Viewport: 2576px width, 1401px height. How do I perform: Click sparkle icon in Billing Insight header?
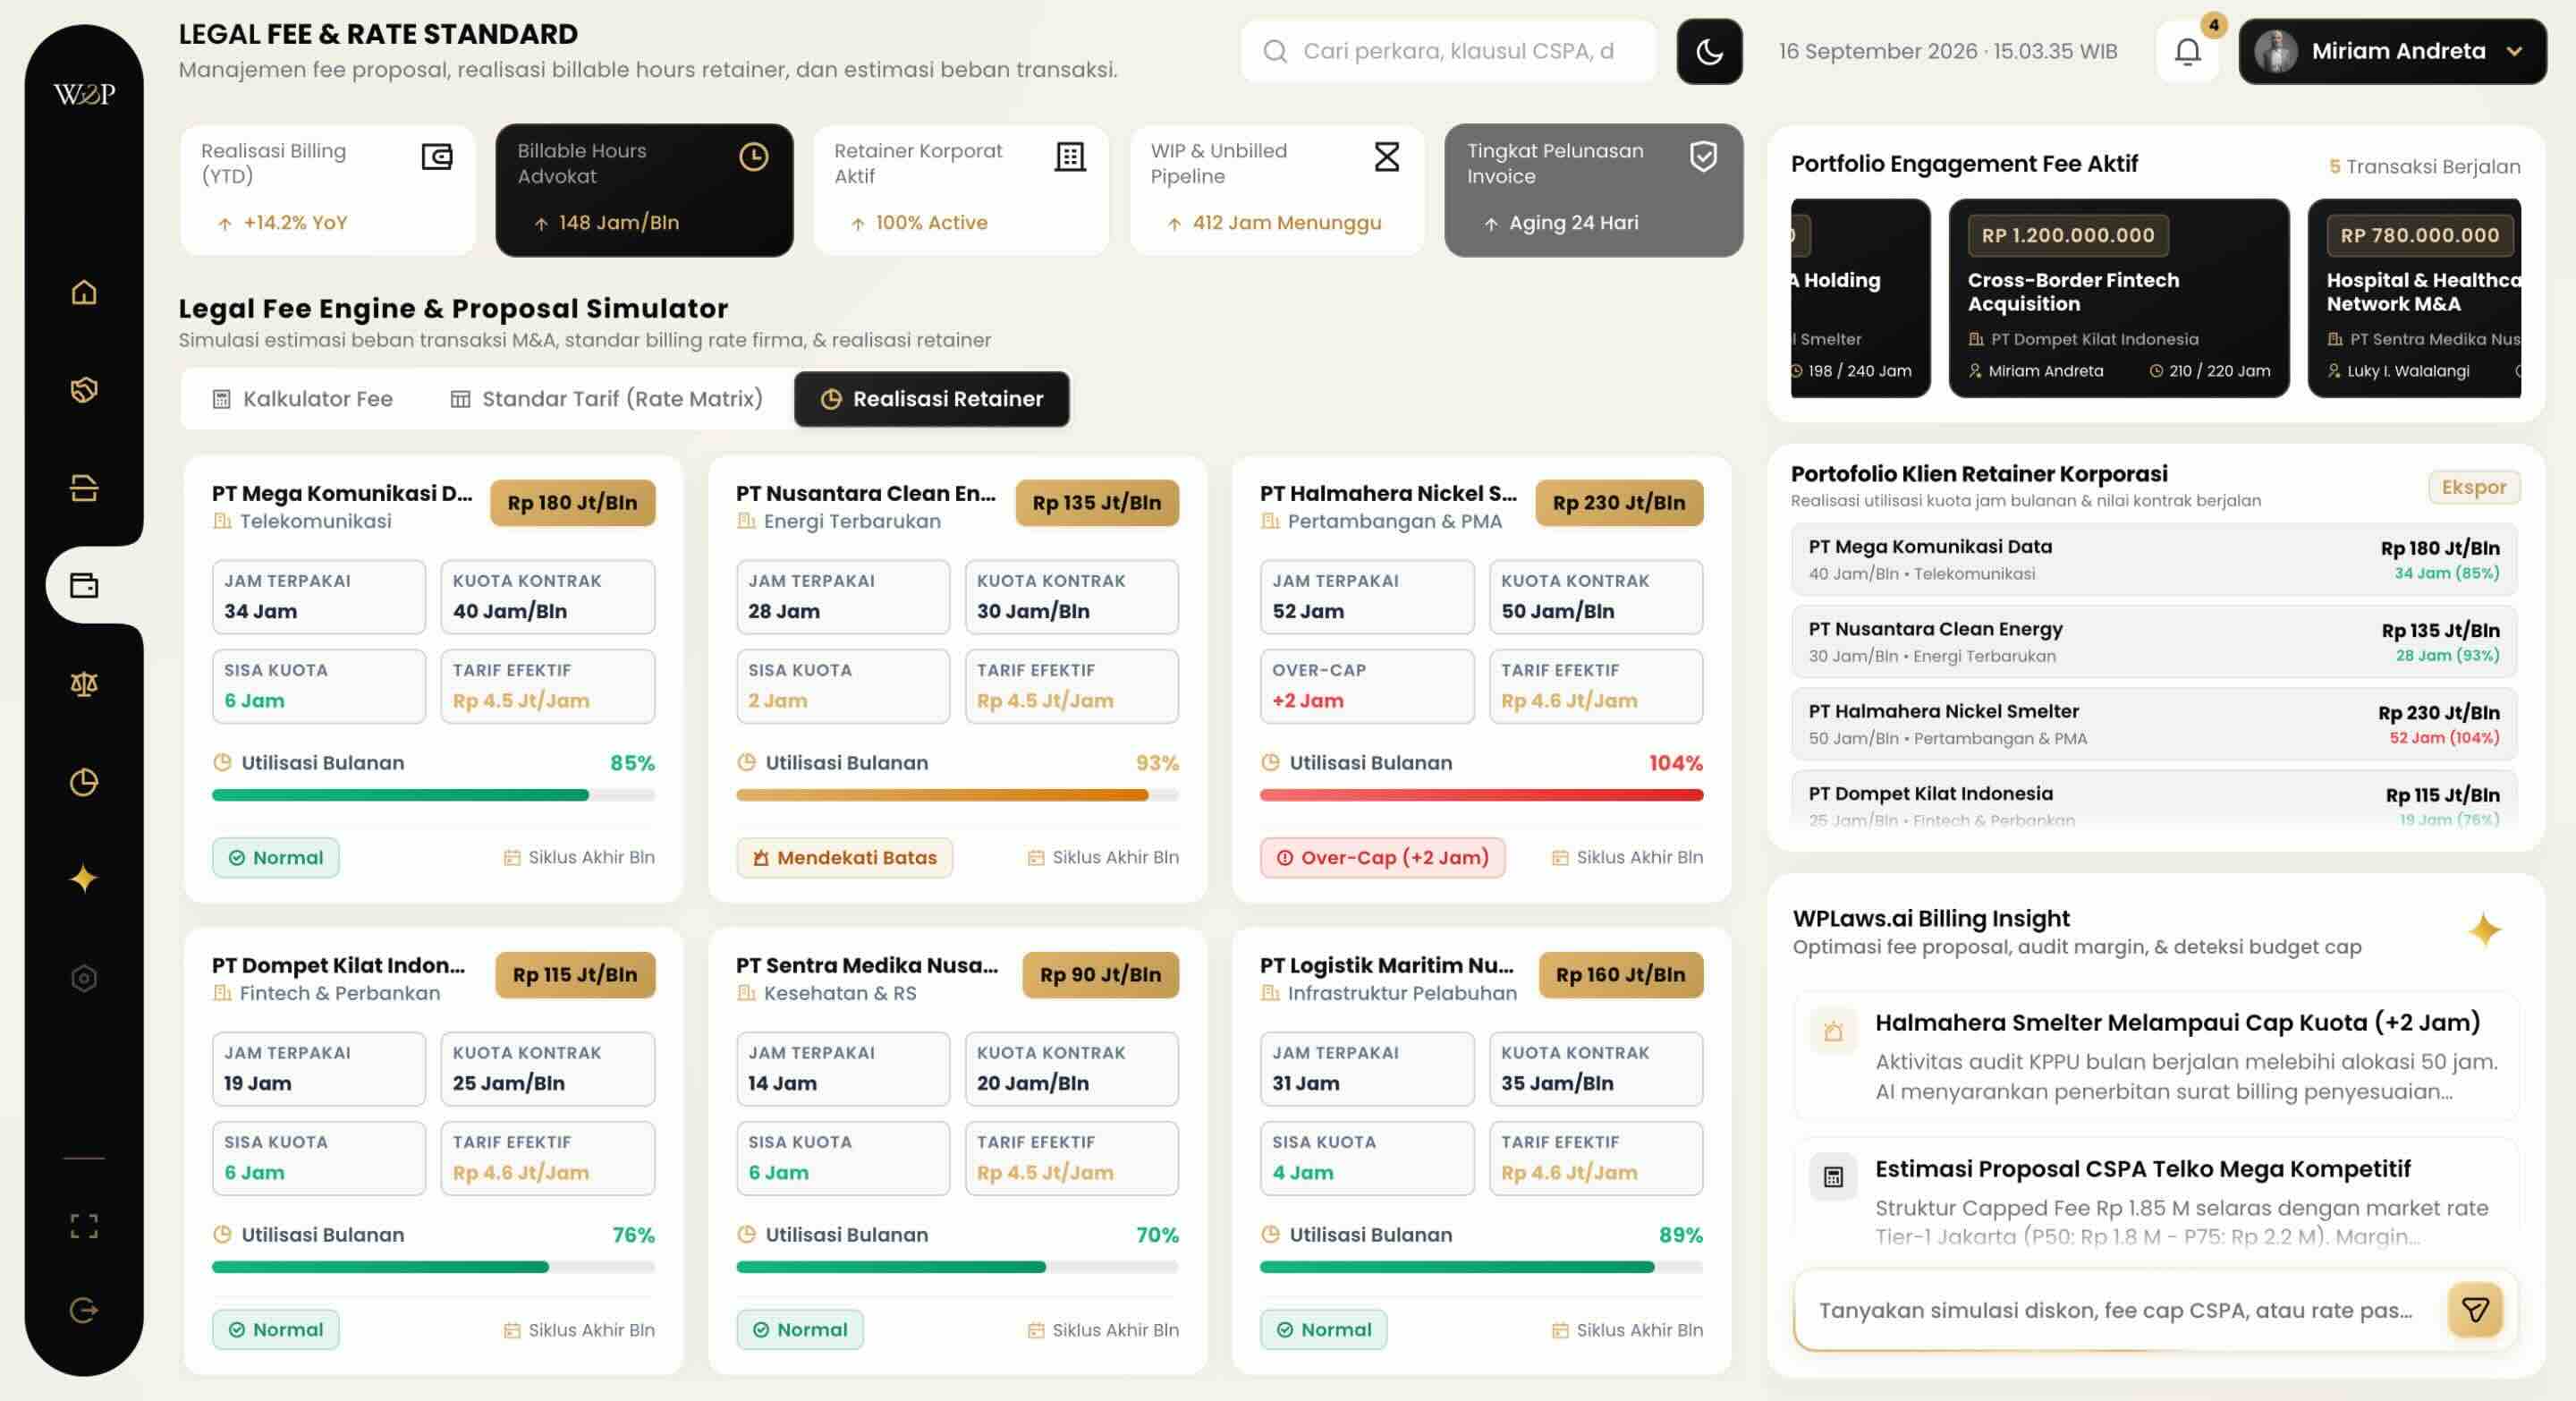click(2484, 930)
